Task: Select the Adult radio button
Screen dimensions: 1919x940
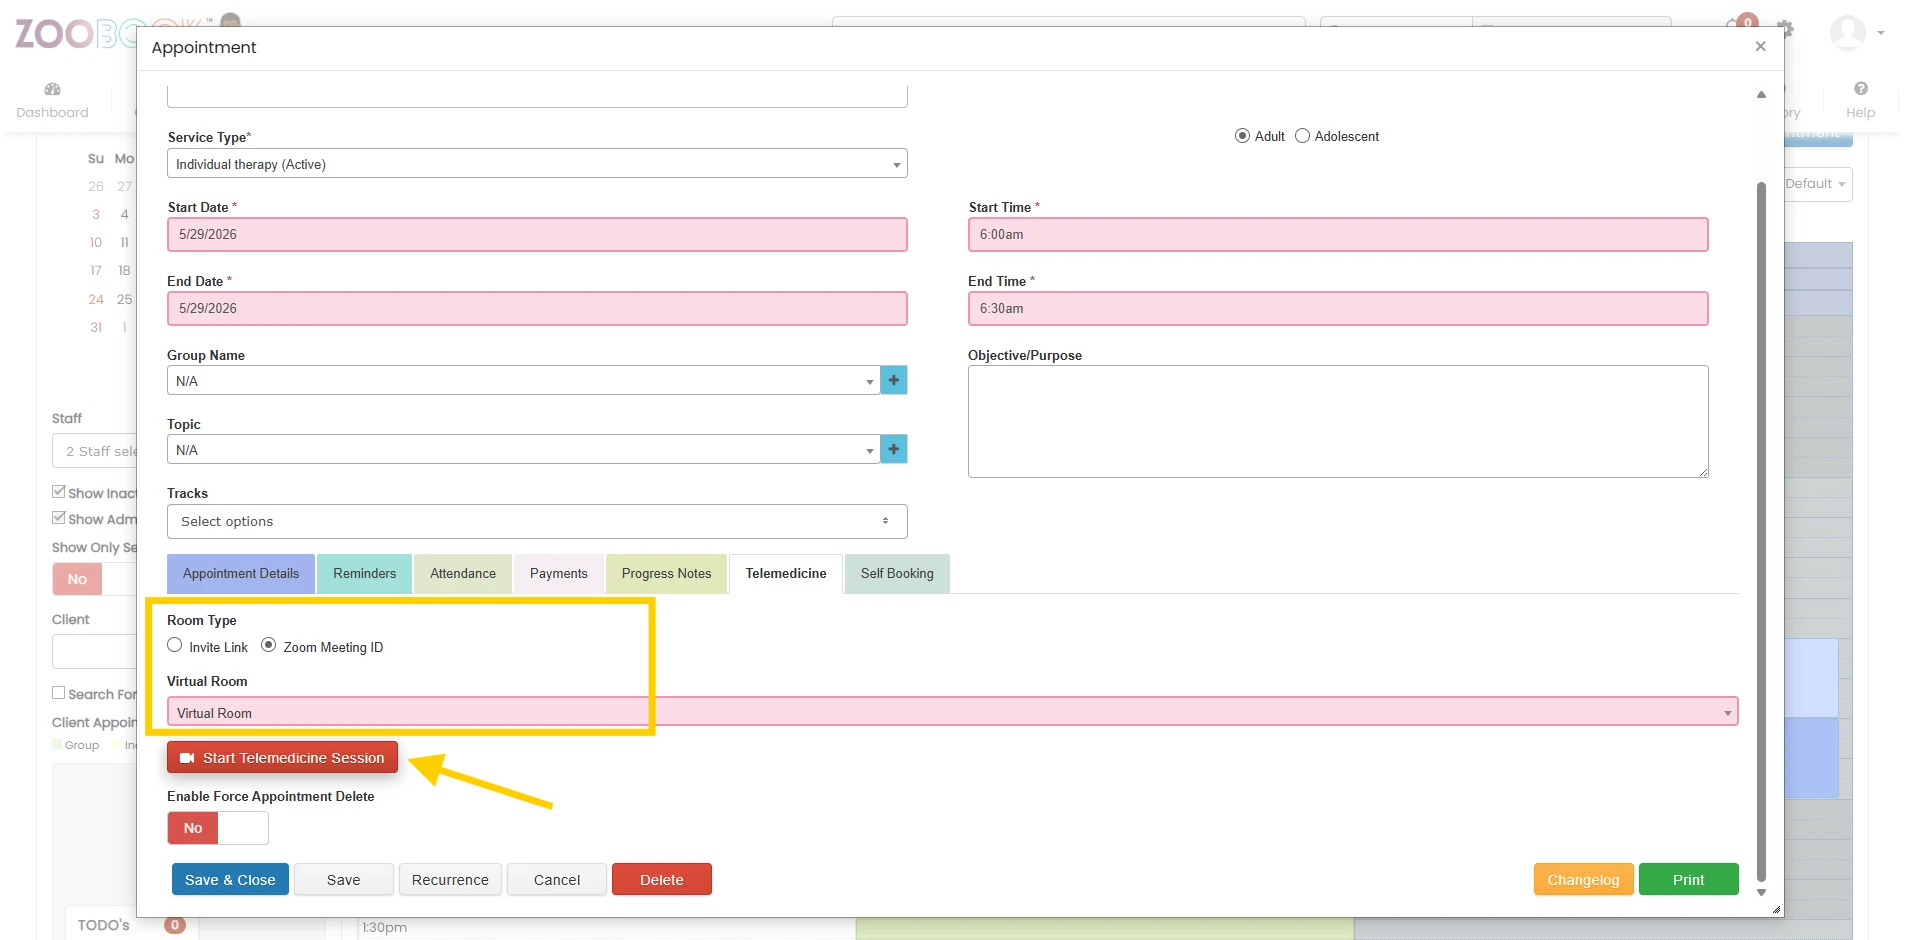Action: coord(1242,136)
